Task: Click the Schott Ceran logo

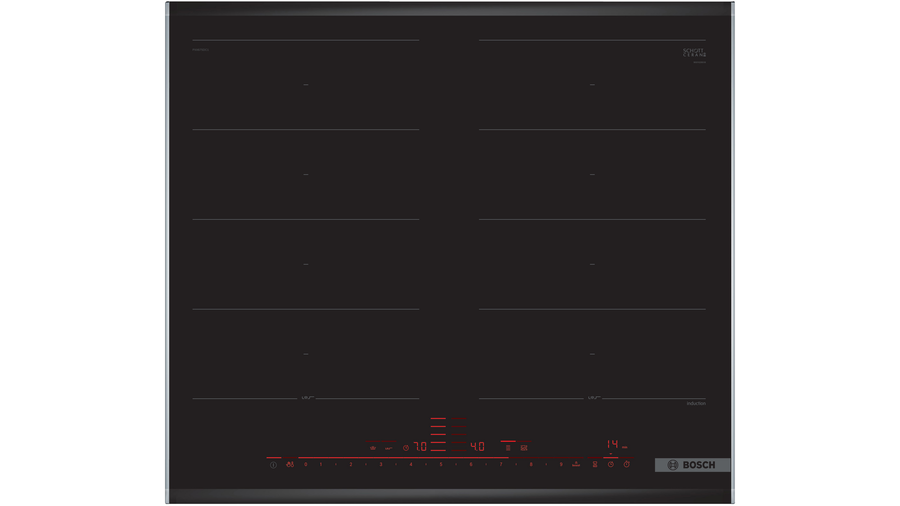Action: 694,53
